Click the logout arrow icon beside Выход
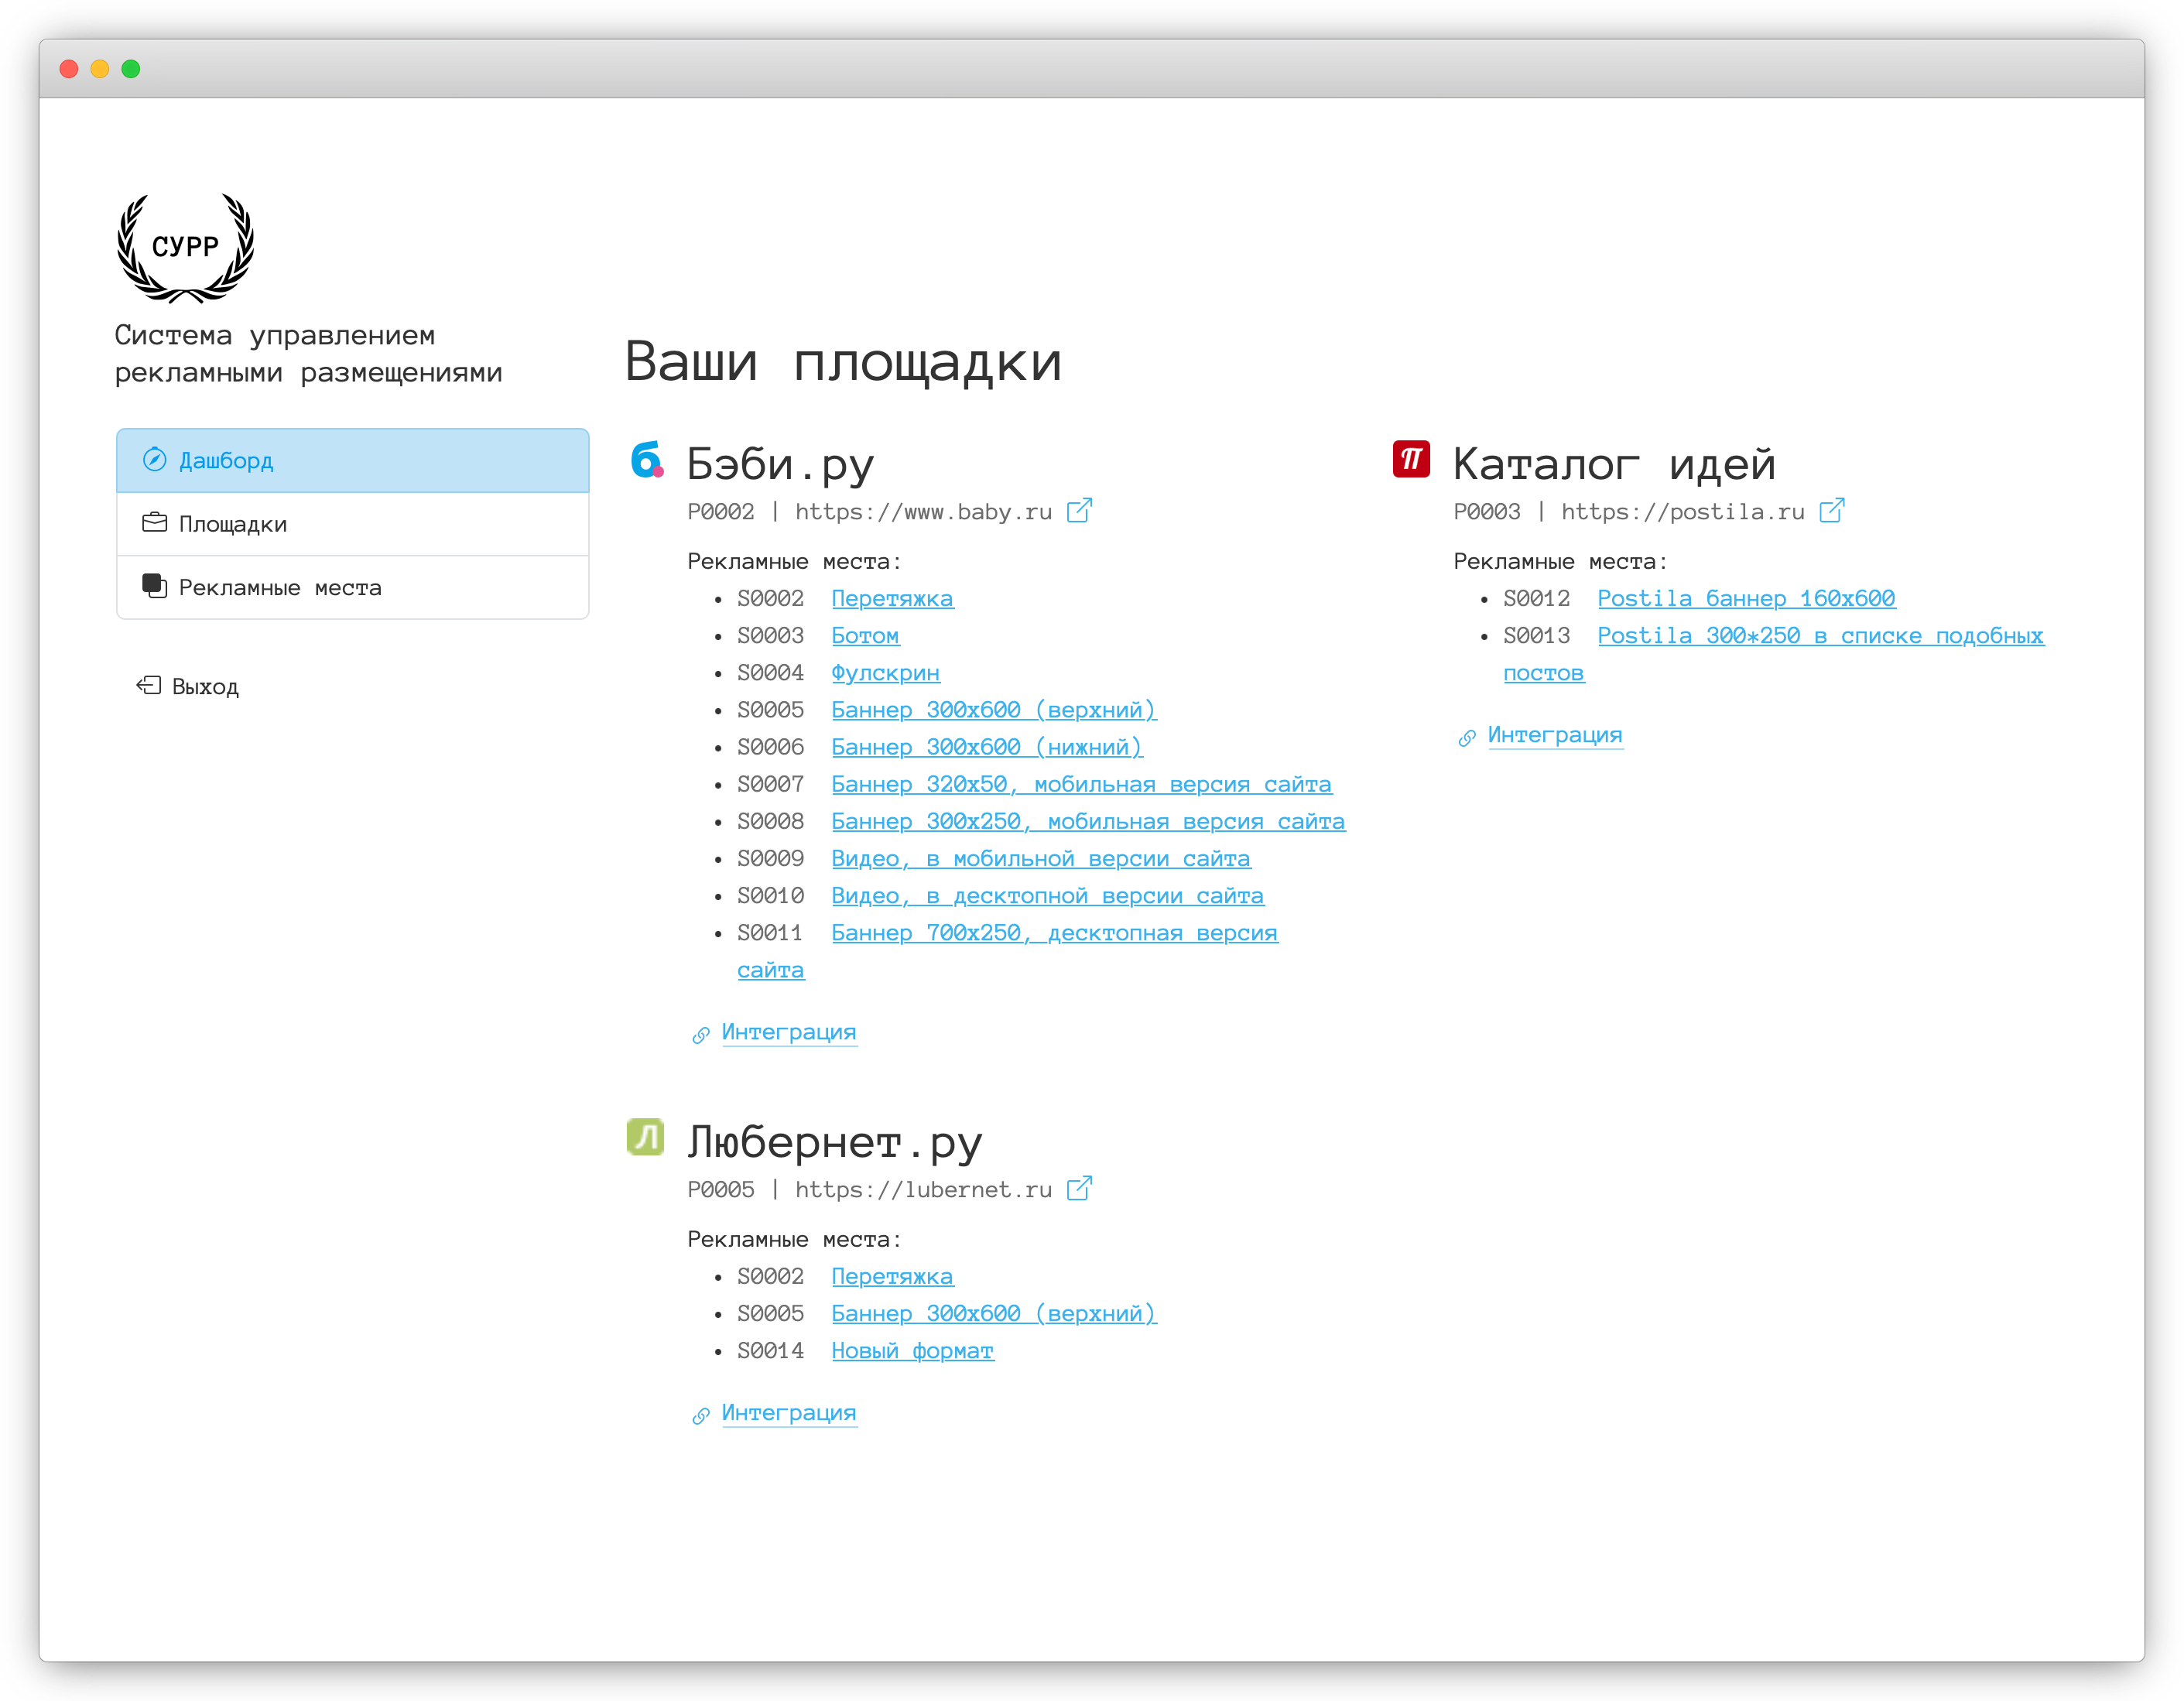The height and width of the screenshot is (1701, 2184). [x=149, y=685]
